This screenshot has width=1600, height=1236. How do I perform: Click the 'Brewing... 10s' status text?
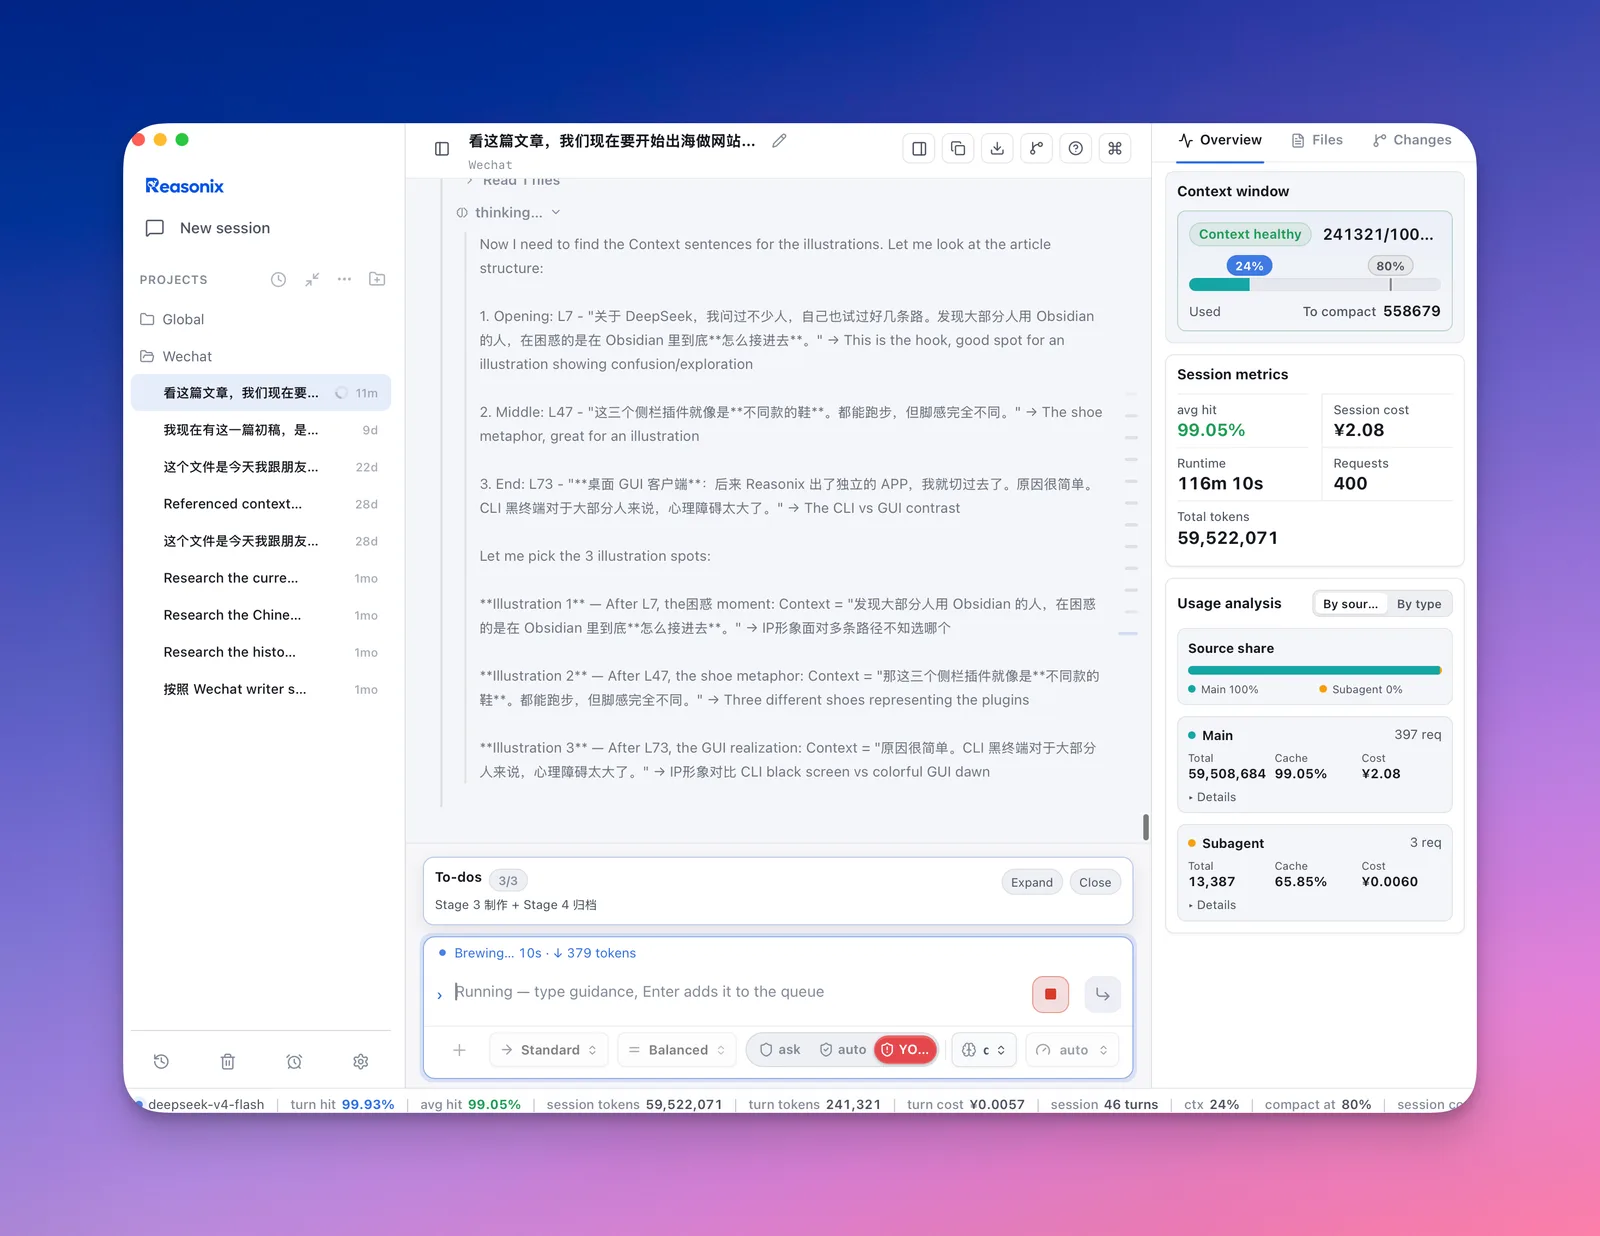pyautogui.click(x=497, y=953)
